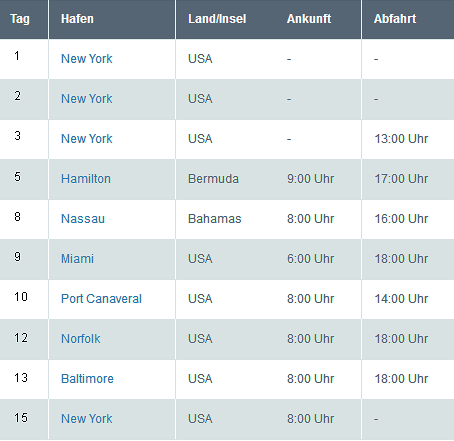Follow the Norfolk port link
The width and height of the screenshot is (454, 441).
click(x=81, y=339)
